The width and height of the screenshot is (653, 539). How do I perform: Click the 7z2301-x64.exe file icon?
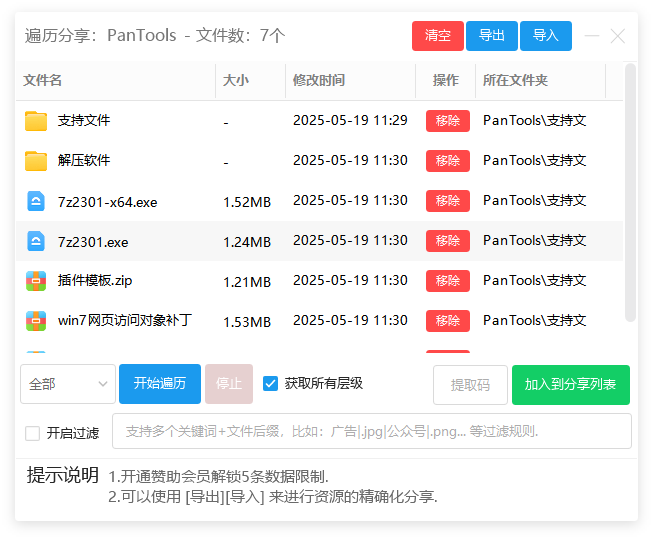coord(36,201)
